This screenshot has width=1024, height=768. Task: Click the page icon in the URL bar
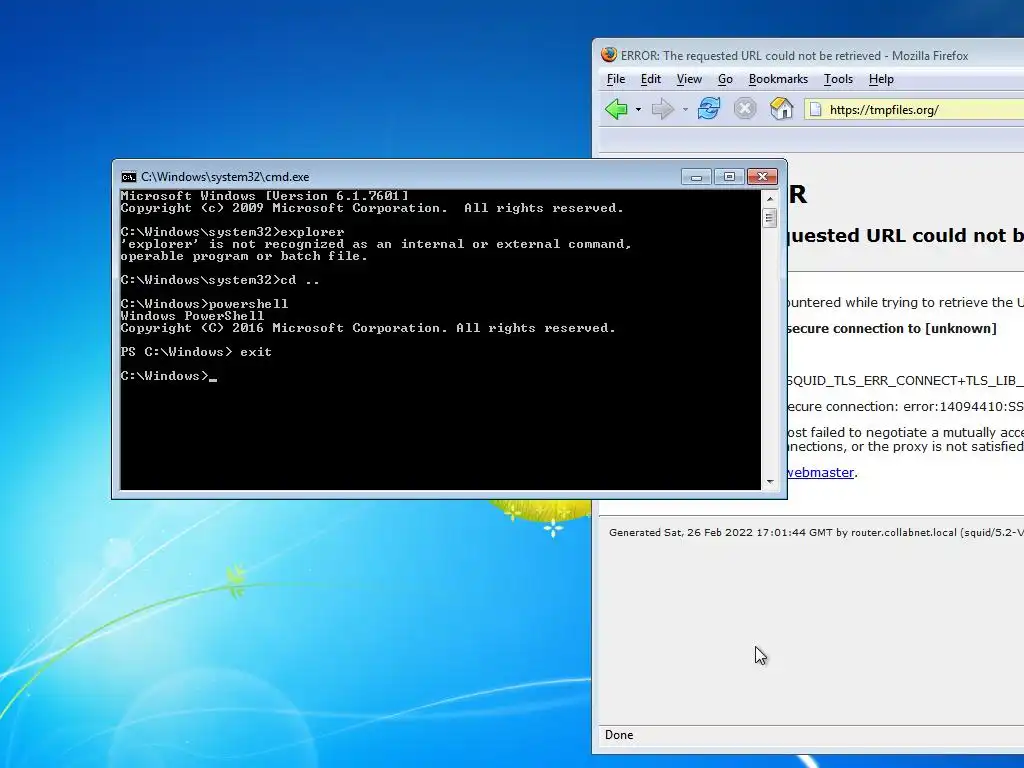[815, 110]
